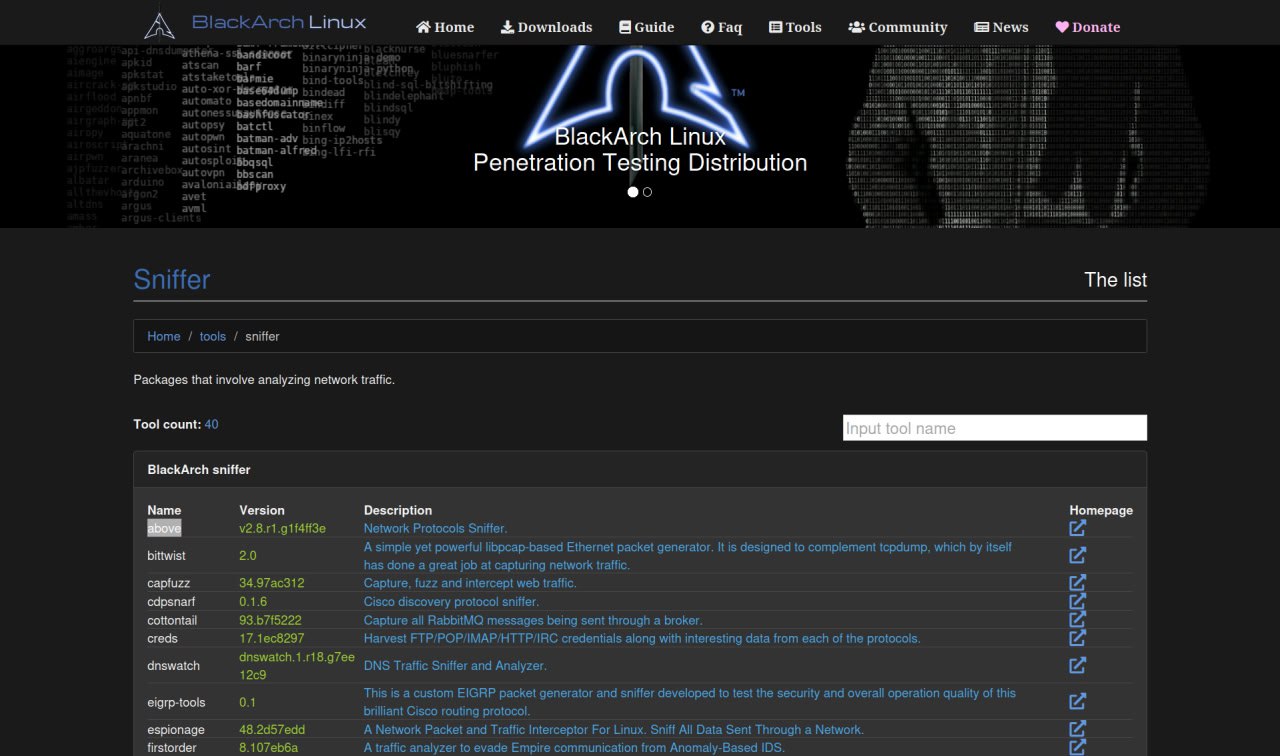Viewport: 1280px width, 756px height.
Task: Click the 'eigrp-tools' tool name
Action: pos(176,702)
